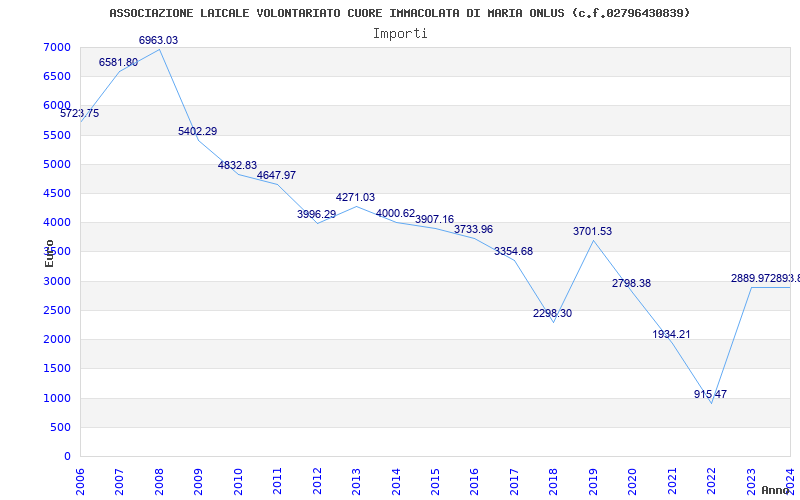Screen dimensions: 800x500
Task: Click the x-axis year 2008
Action: [159, 481]
